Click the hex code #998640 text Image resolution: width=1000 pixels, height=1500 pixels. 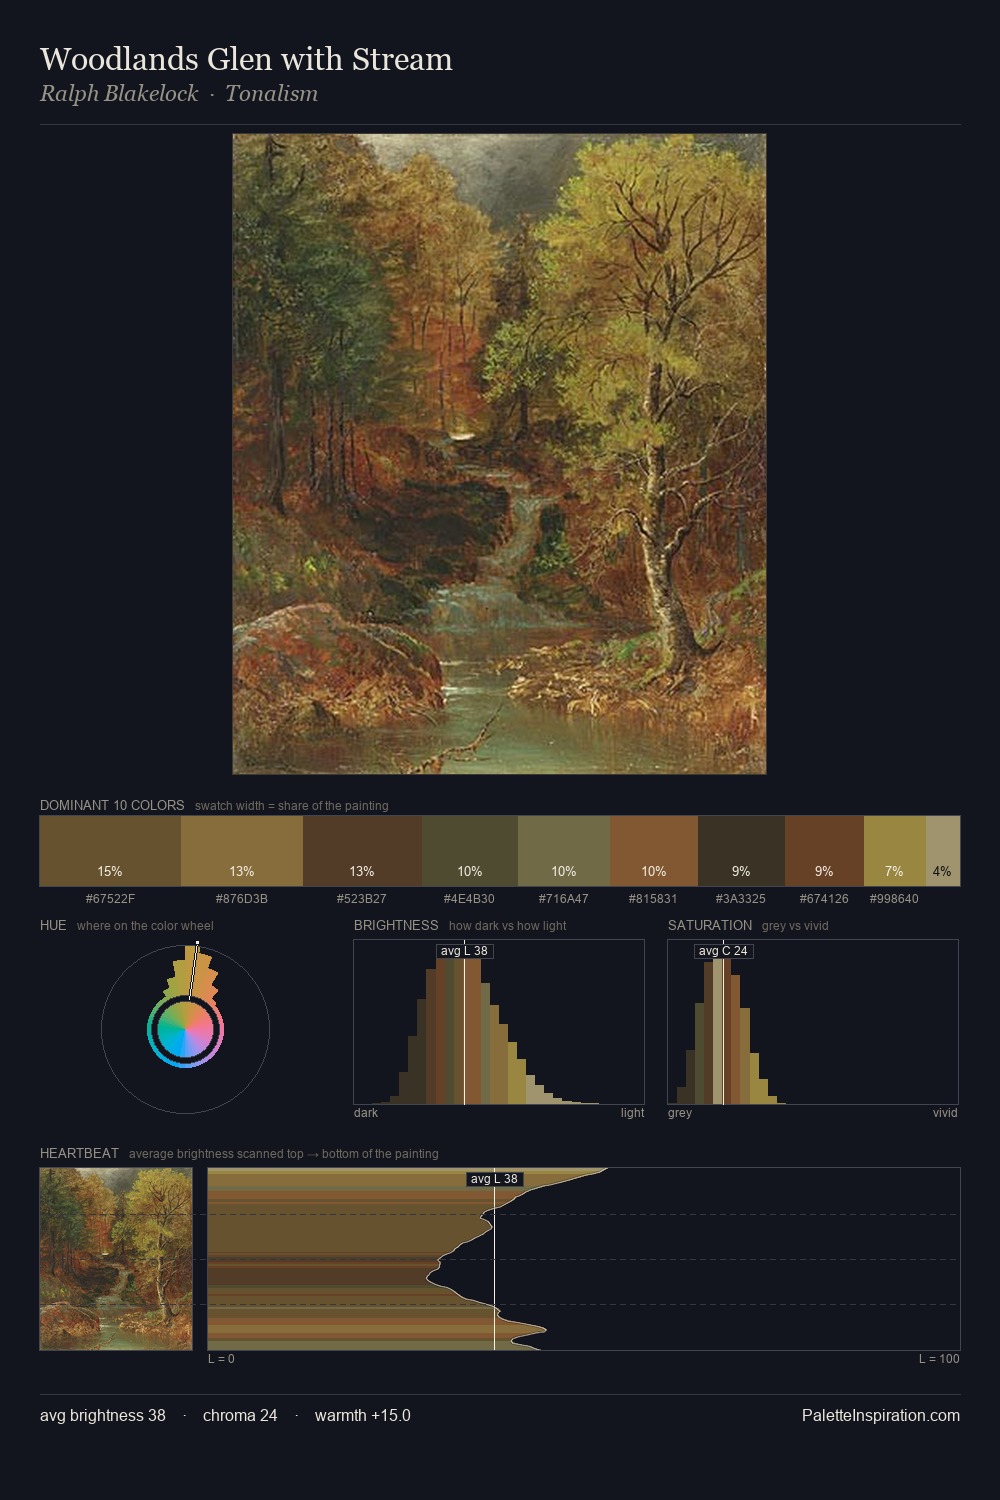point(894,898)
